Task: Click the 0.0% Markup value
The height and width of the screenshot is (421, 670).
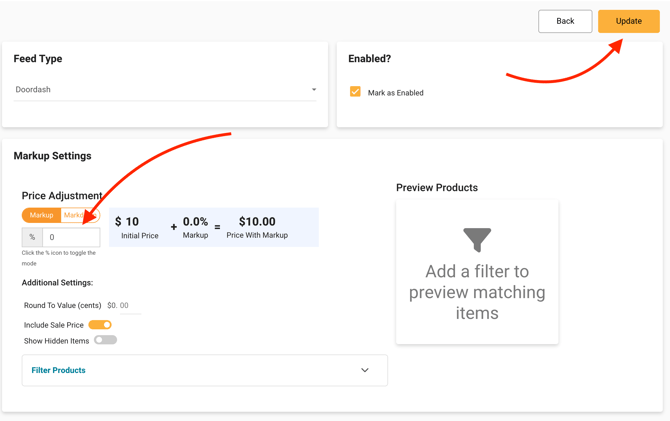Action: pyautogui.click(x=195, y=221)
